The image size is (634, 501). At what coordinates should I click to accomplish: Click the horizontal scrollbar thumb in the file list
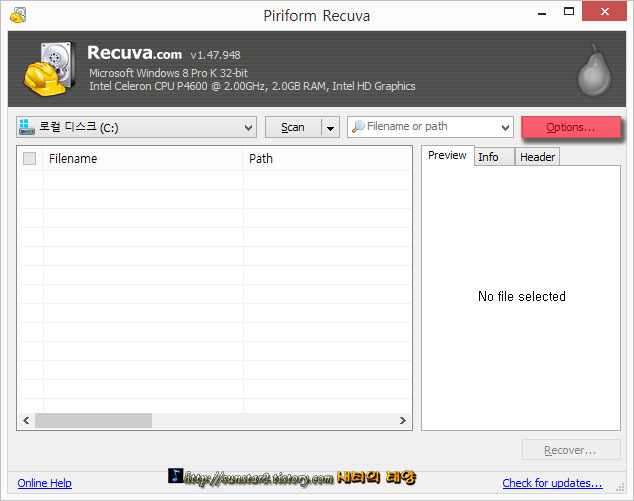93,421
